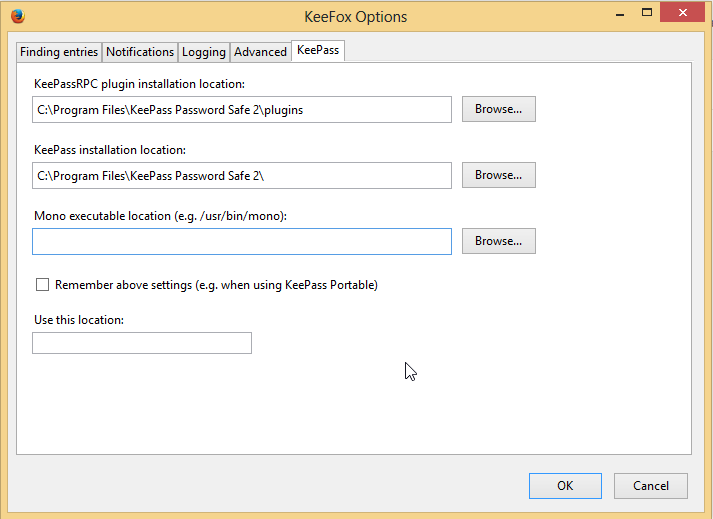This screenshot has height=519, width=713.
Task: Browse for KeePassRPC plugin installation location
Action: coord(498,109)
